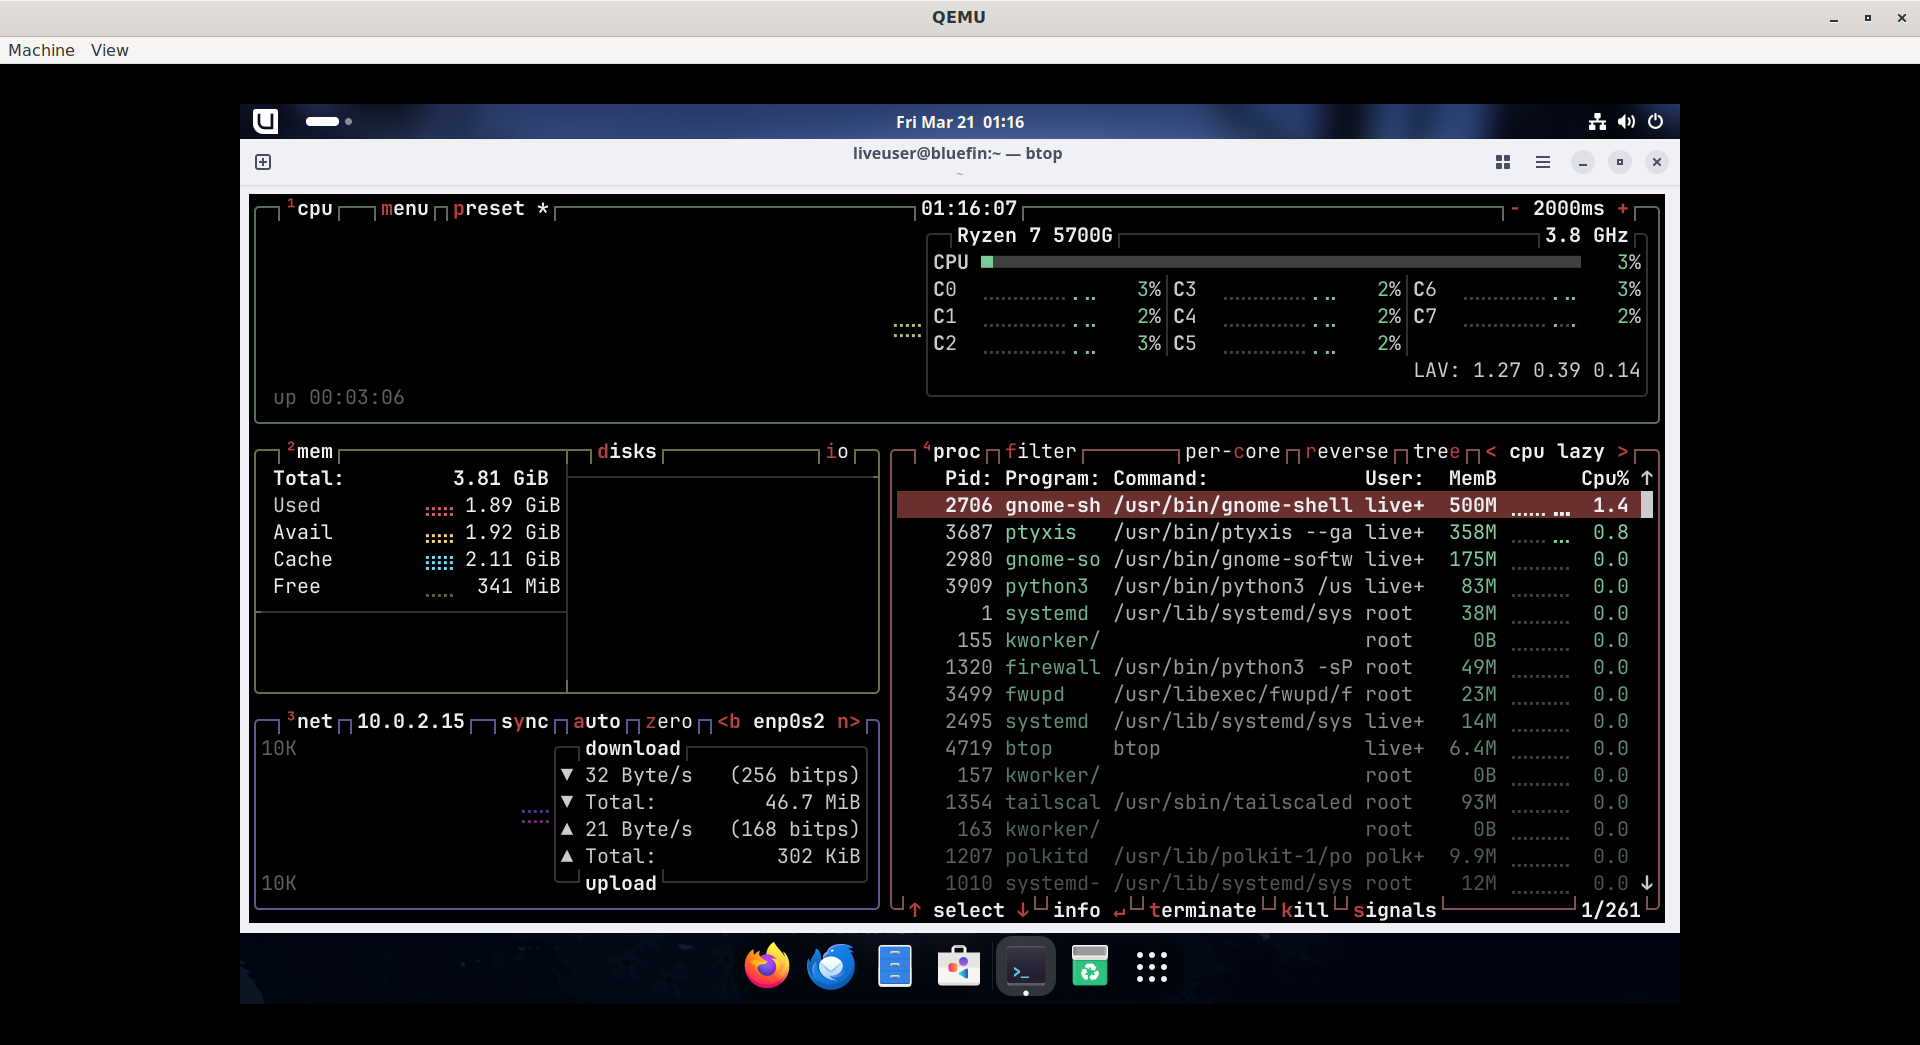Increase update interval with plus next to 2000ms
The image size is (1920, 1045).
click(x=1622, y=209)
